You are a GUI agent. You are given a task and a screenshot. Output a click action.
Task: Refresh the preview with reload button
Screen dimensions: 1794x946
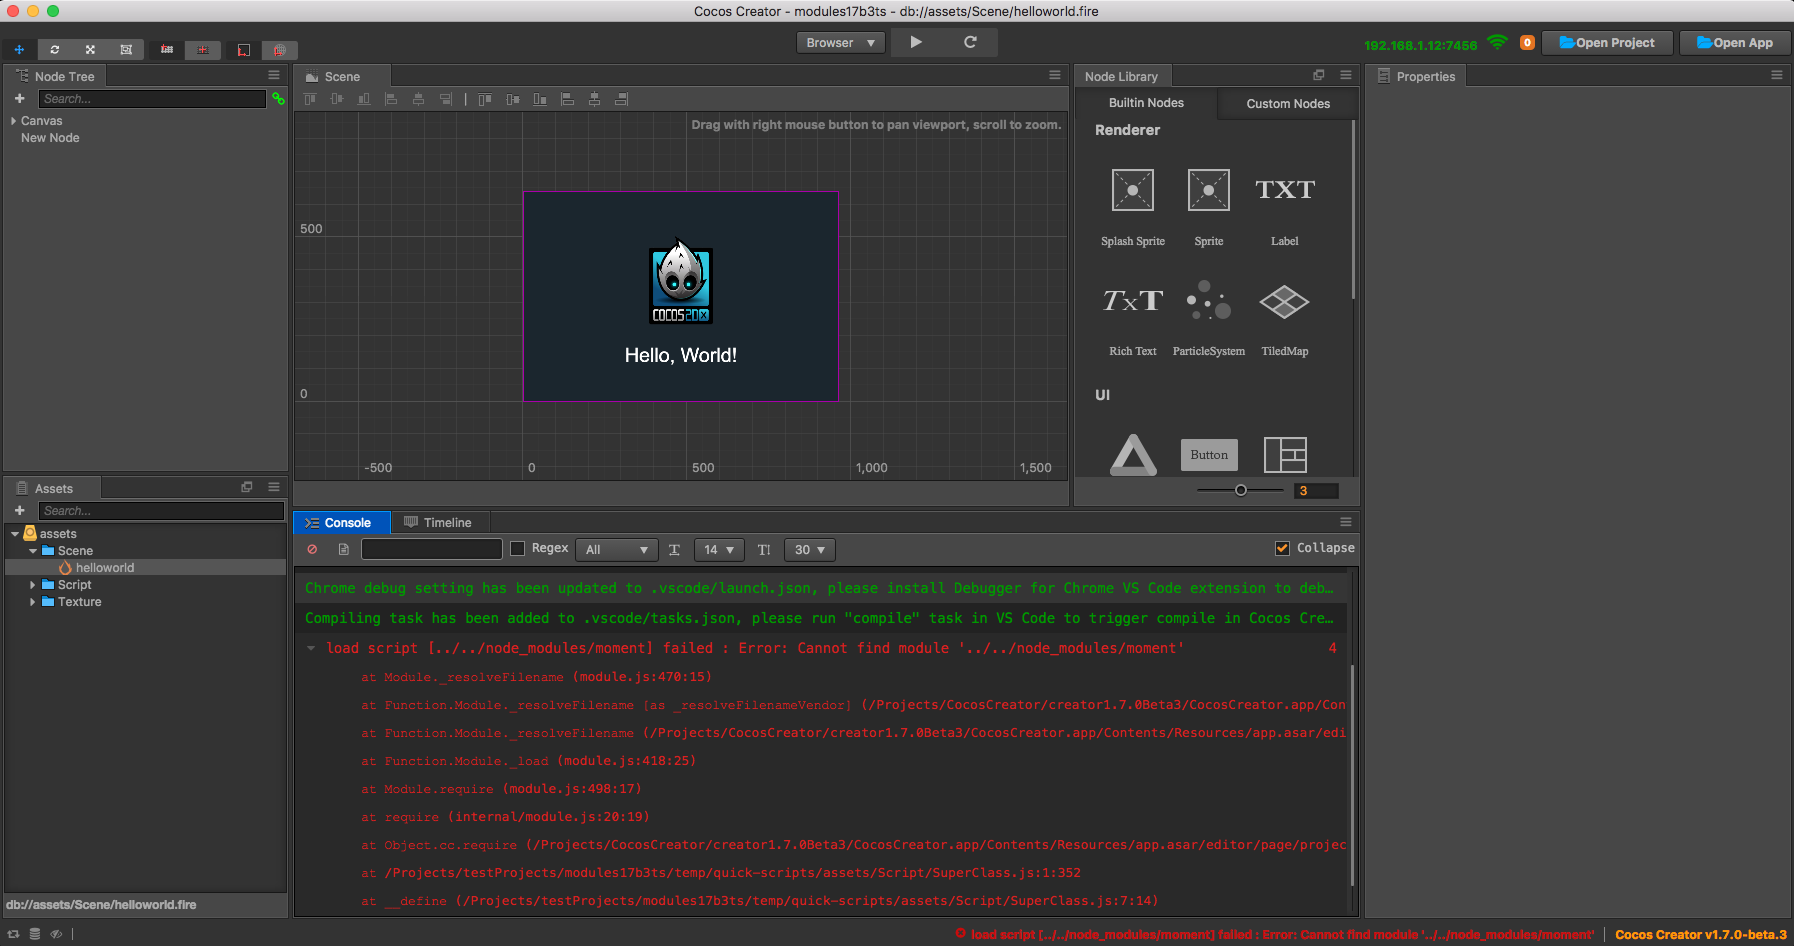970,42
